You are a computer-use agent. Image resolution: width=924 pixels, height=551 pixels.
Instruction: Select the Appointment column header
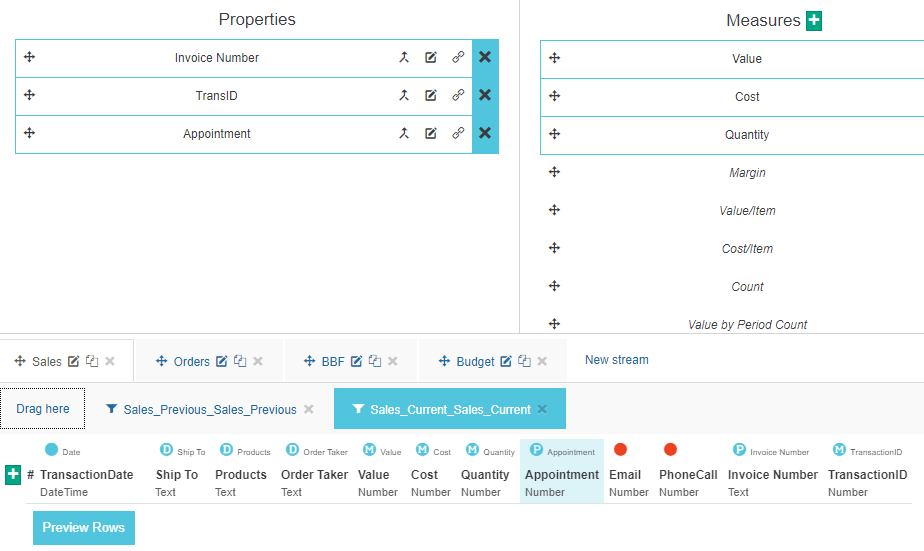561,475
